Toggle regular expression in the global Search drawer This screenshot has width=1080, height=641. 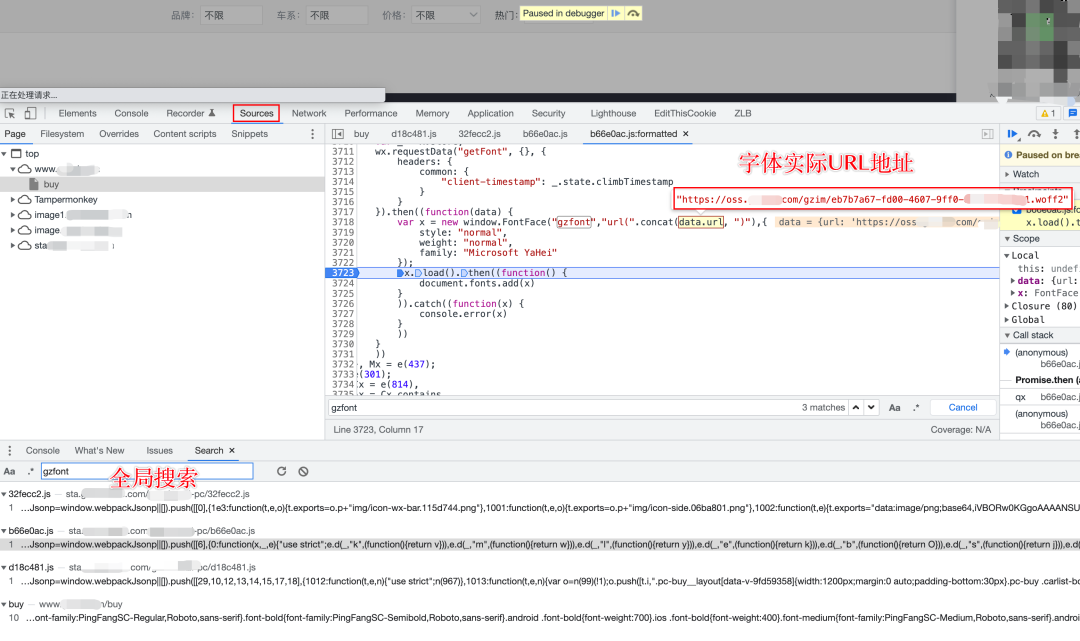coord(30,472)
